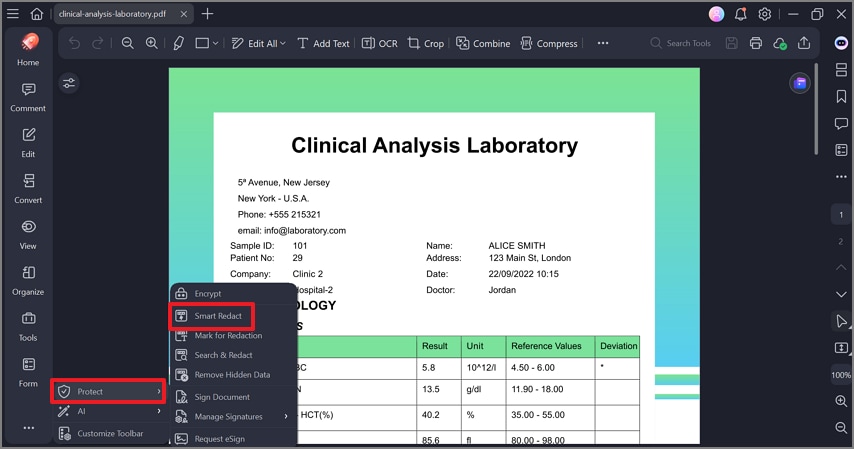Open the Organize sidebar tool

(28, 281)
